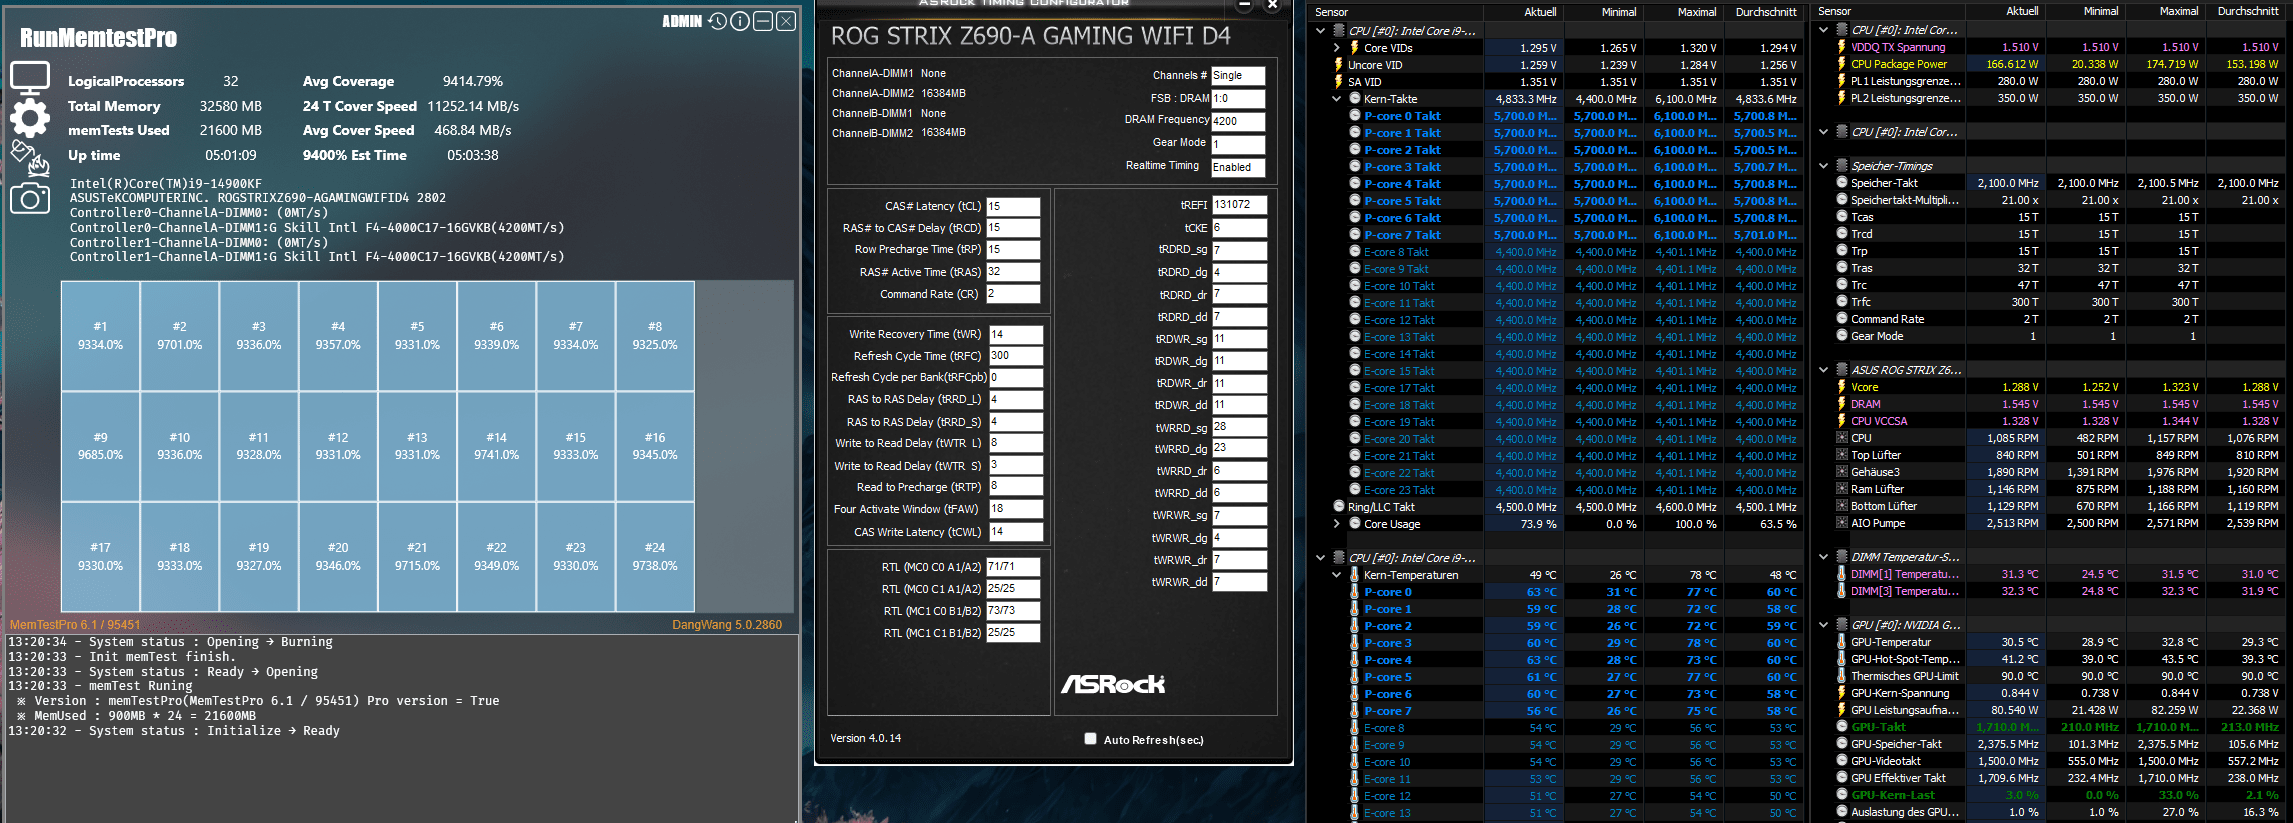Click the MemTestPro 6.1 / 95451 status text
The image size is (2293, 823).
click(x=75, y=625)
